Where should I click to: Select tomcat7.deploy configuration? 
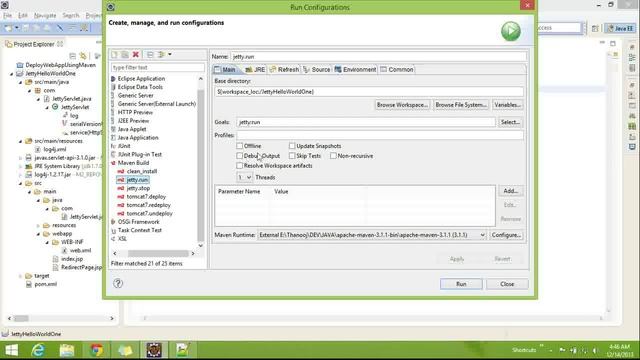point(146,197)
